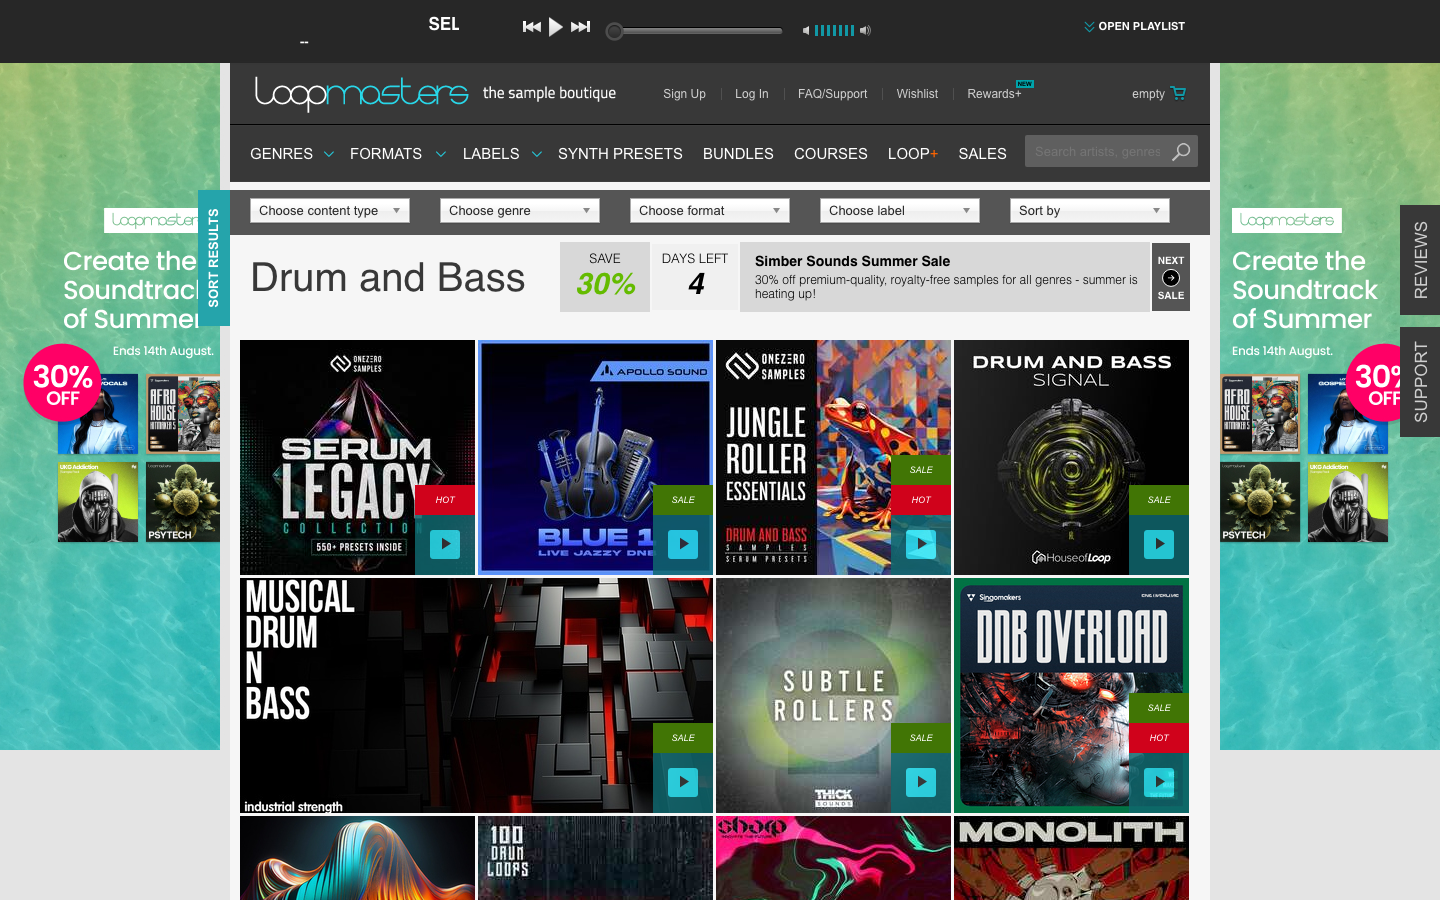Click the search artists, genres field
This screenshot has height=900, width=1440.
click(1097, 152)
